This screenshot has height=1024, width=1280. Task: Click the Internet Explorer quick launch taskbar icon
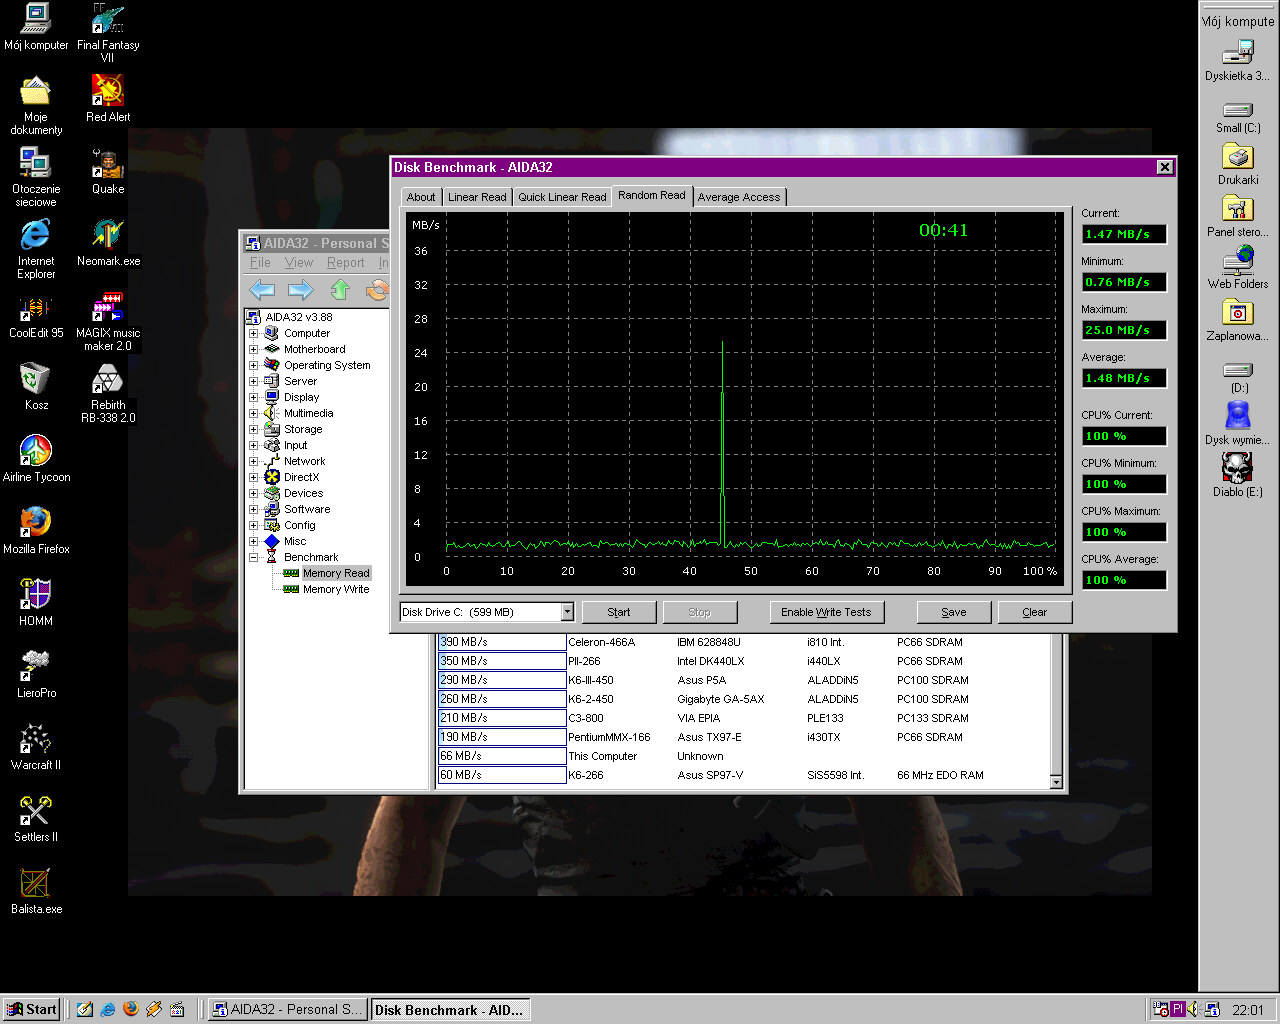[x=108, y=1010]
